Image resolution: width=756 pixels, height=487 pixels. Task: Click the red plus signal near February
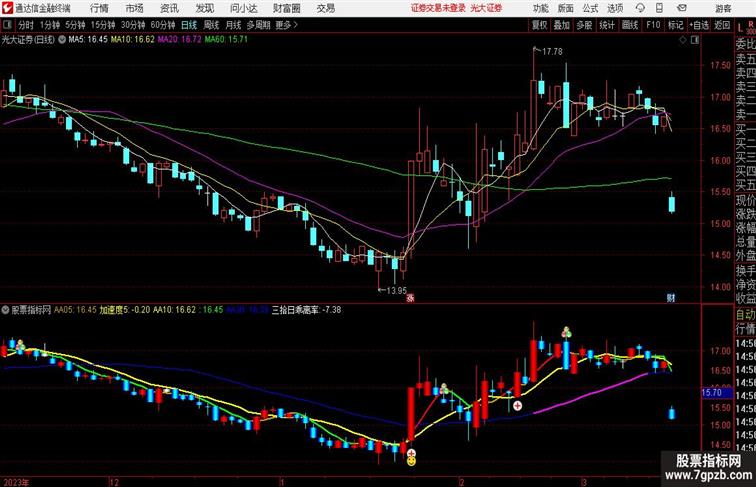click(517, 406)
